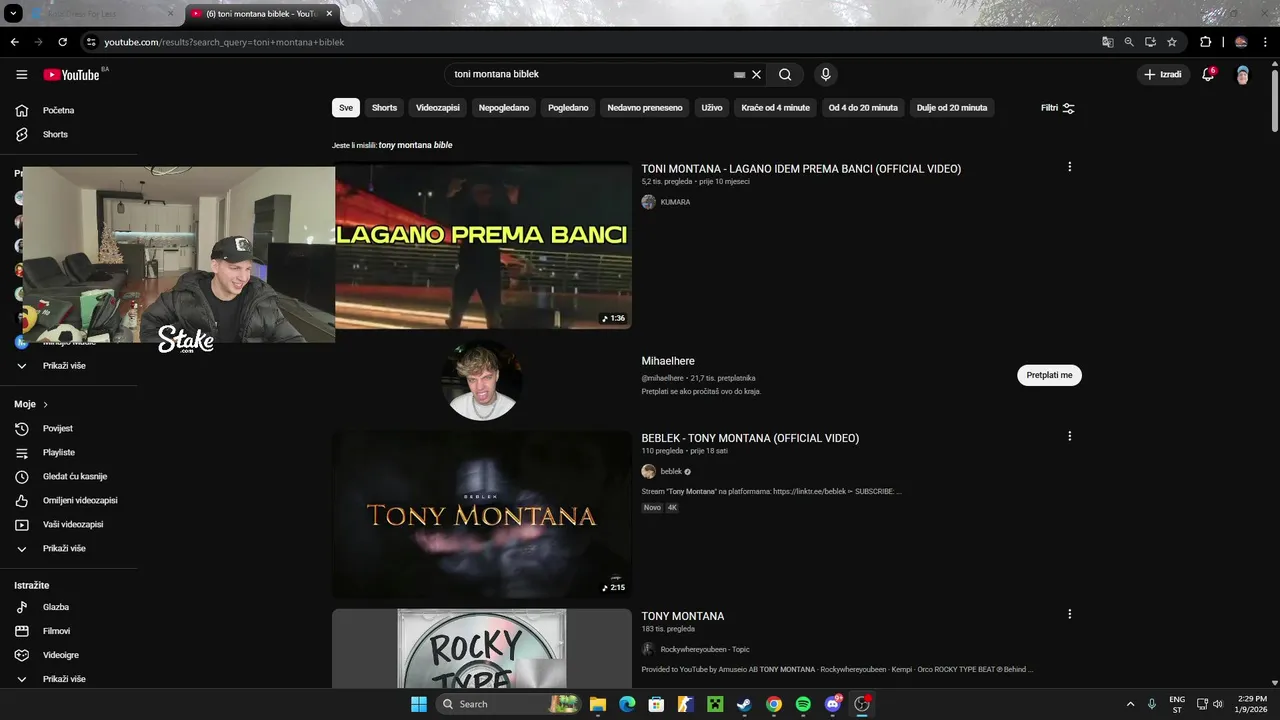
Task: Play LAGANO PREMA BANCI video thumbnail
Action: point(483,246)
